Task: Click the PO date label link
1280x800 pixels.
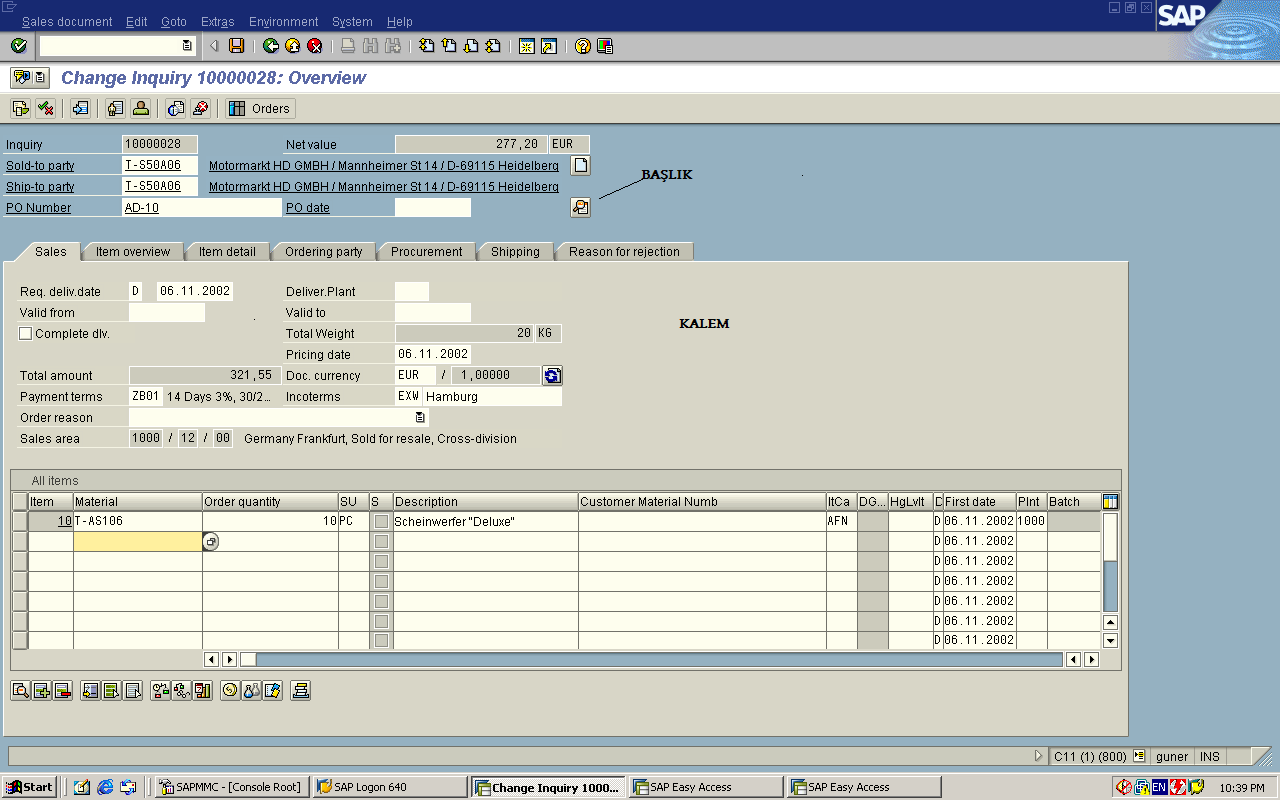Action: point(308,208)
